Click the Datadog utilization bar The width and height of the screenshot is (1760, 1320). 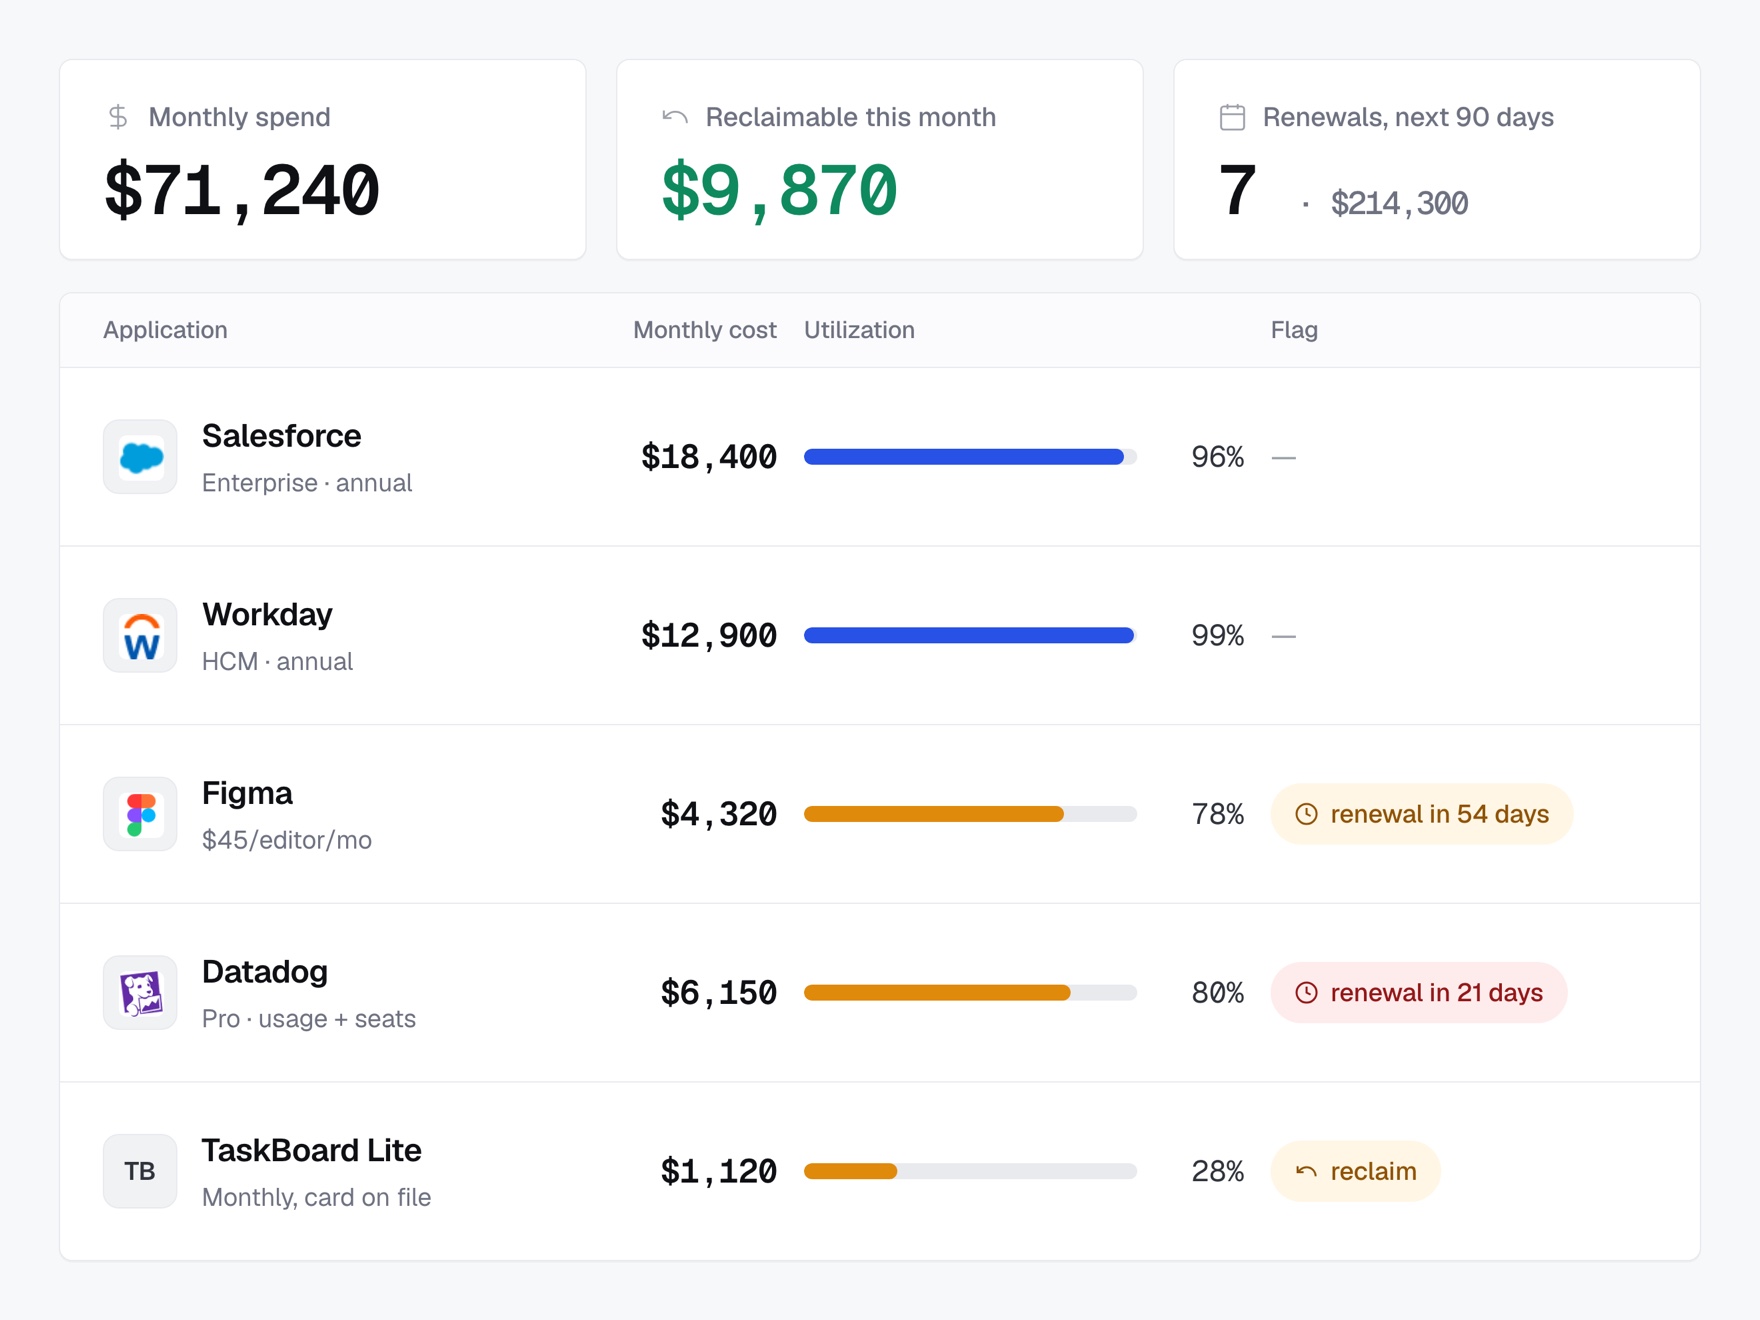coord(970,993)
